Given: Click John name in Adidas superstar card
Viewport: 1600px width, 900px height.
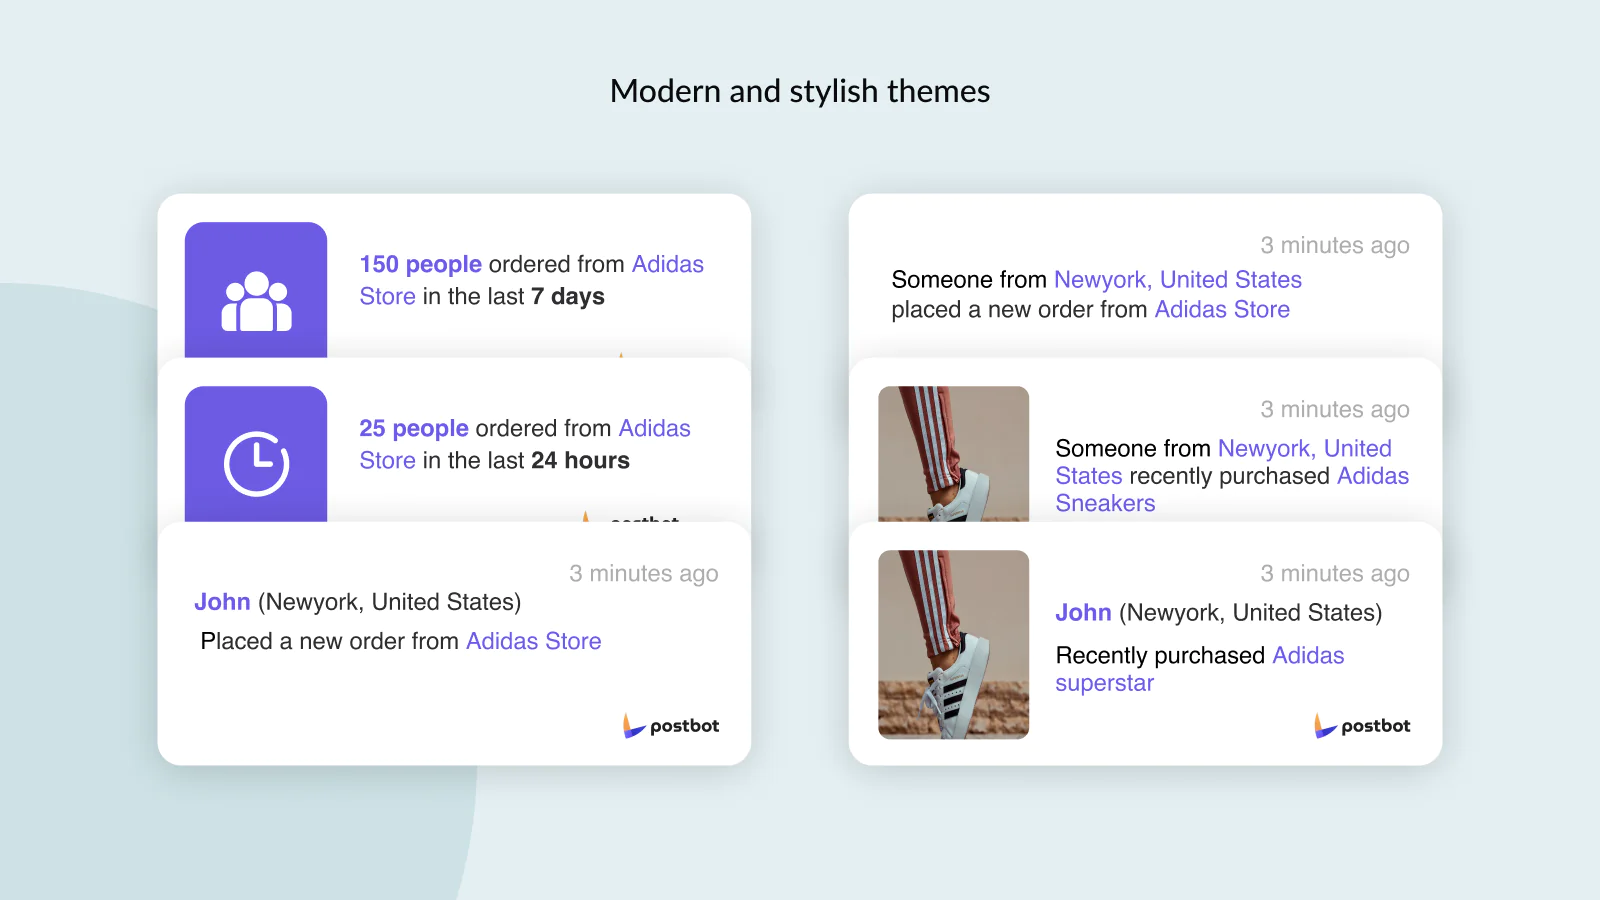Looking at the screenshot, I should [1083, 613].
